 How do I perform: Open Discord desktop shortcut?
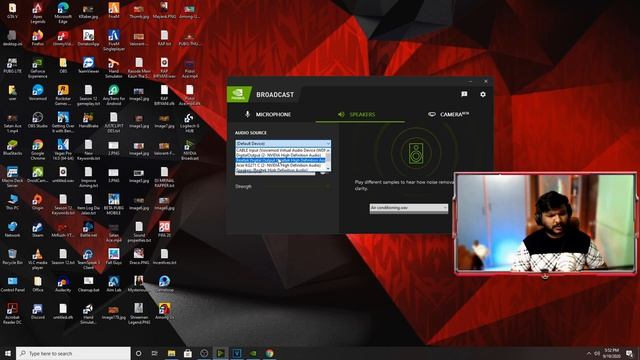click(38, 311)
